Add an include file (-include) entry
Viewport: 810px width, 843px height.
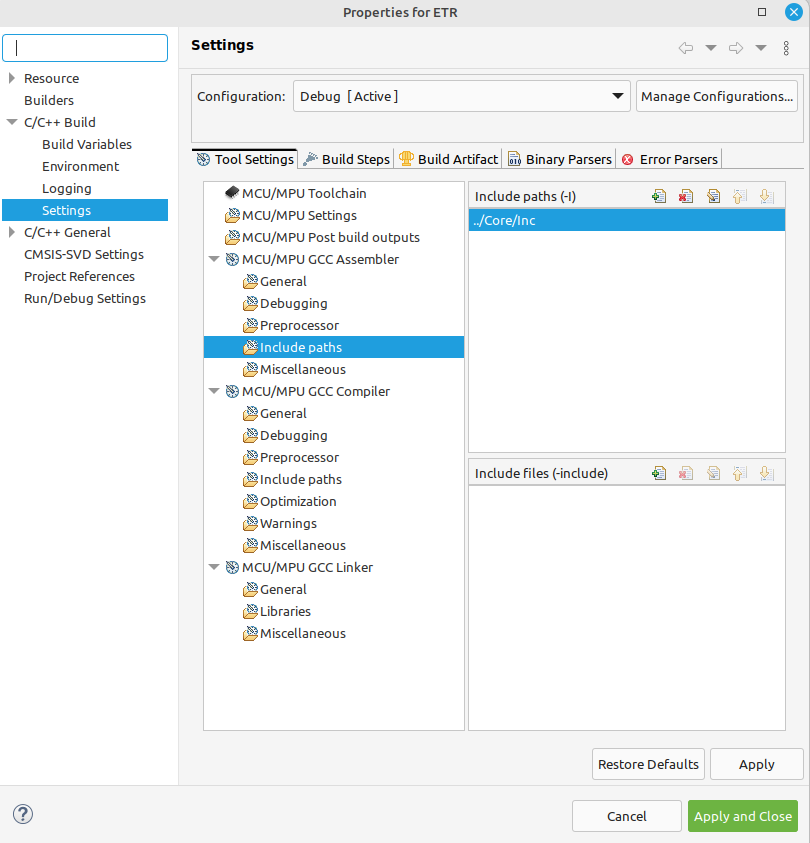click(x=658, y=473)
